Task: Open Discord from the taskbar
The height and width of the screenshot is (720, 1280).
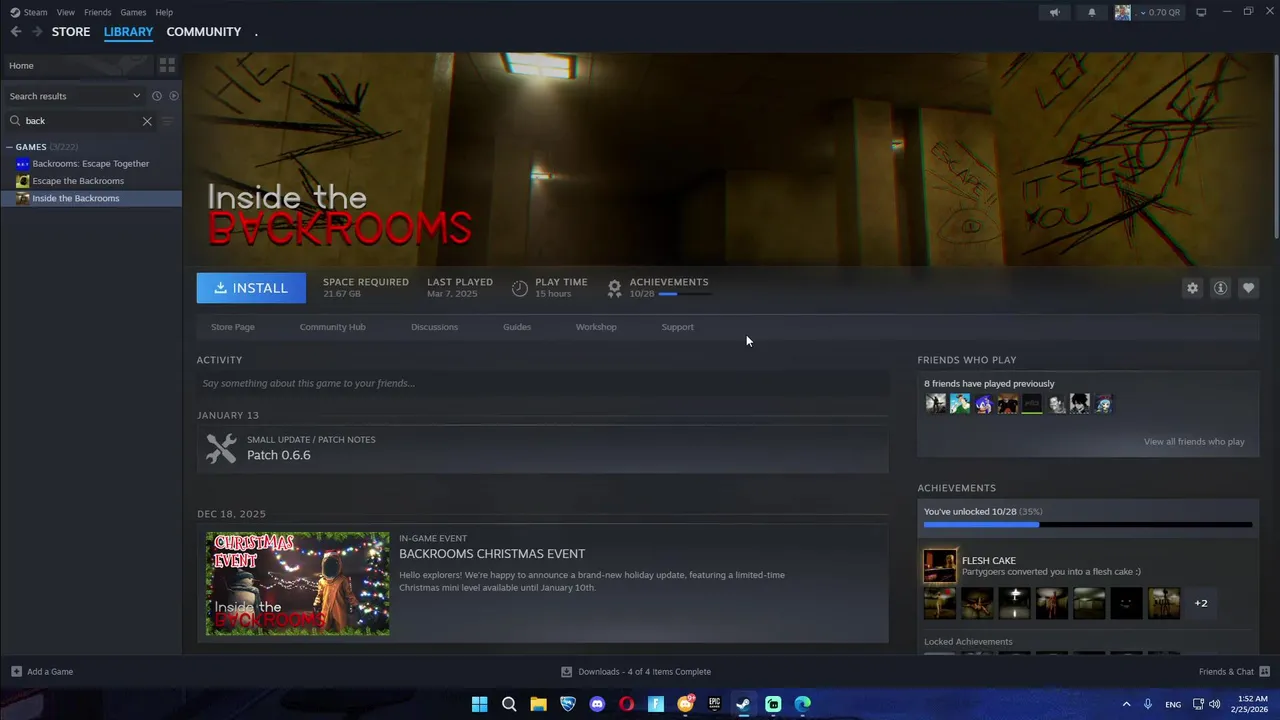Action: 597,704
